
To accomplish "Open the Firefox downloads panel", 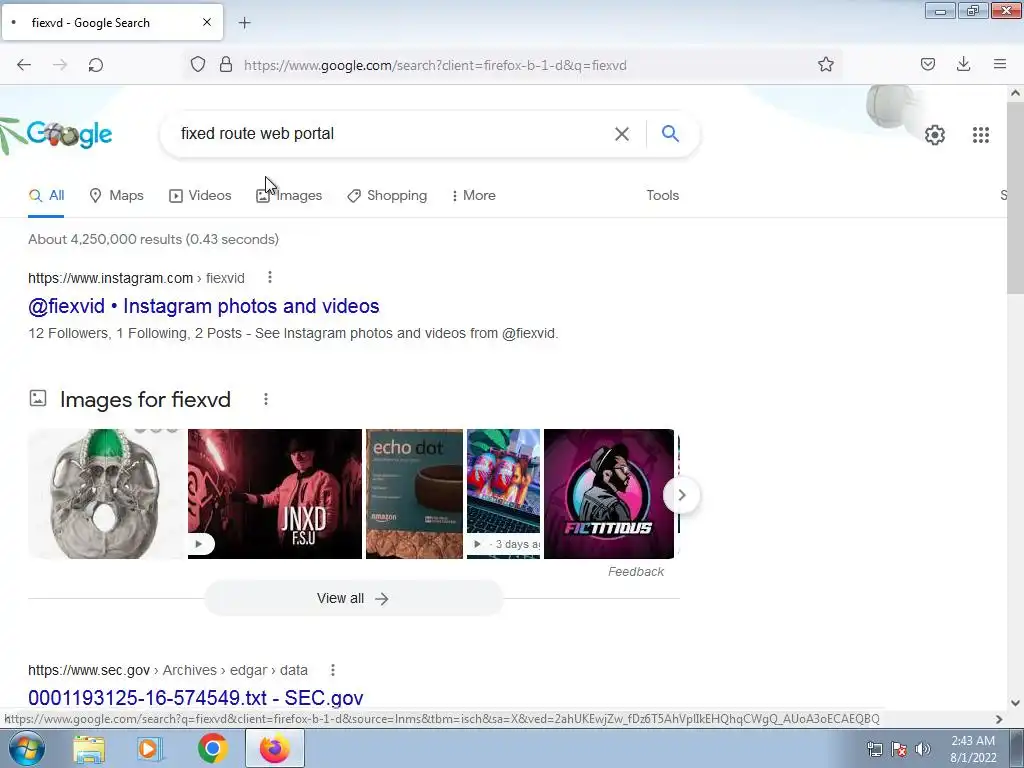I will 963,64.
